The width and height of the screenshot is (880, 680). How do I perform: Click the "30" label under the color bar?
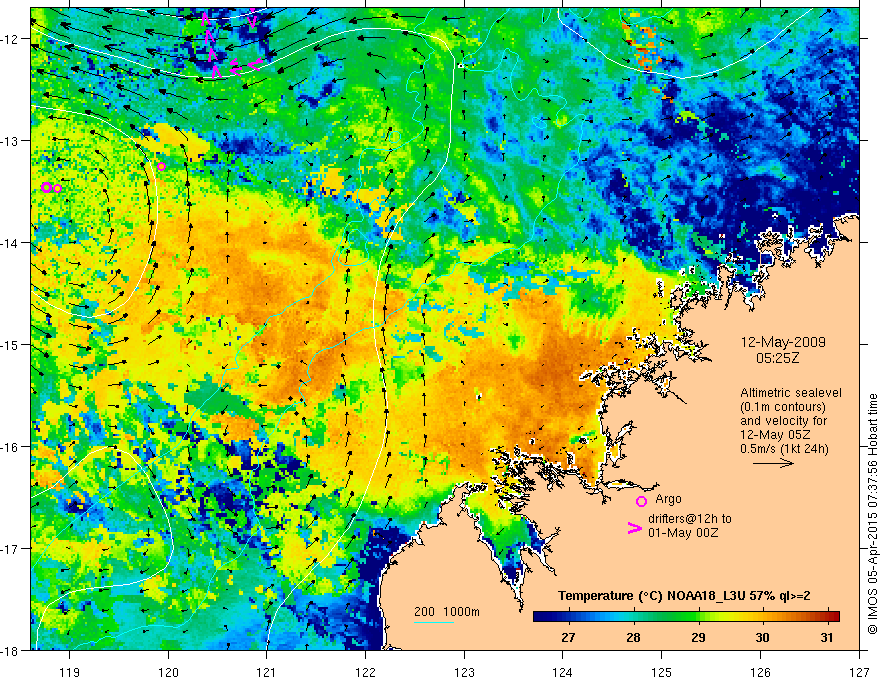tap(762, 638)
